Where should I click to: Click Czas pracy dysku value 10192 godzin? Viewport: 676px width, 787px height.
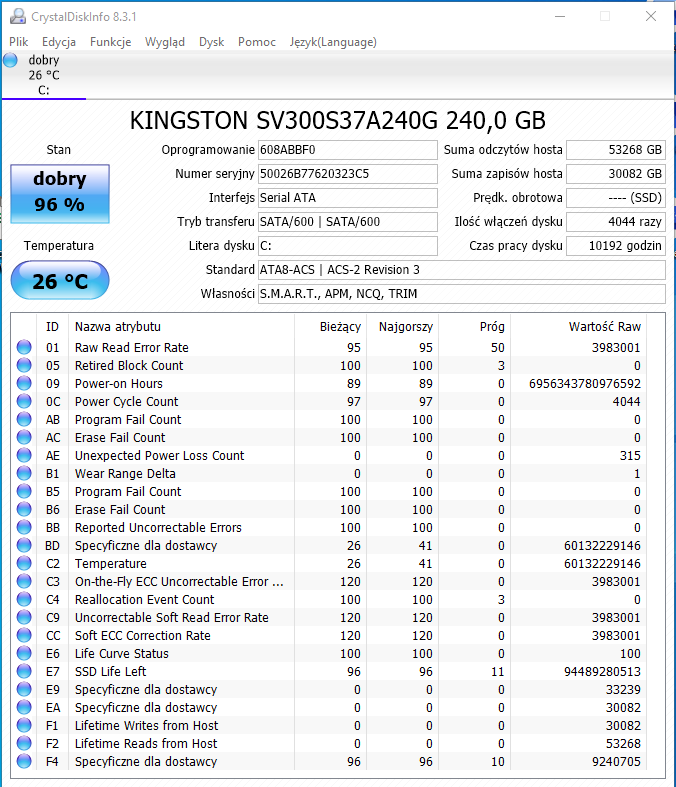point(616,246)
